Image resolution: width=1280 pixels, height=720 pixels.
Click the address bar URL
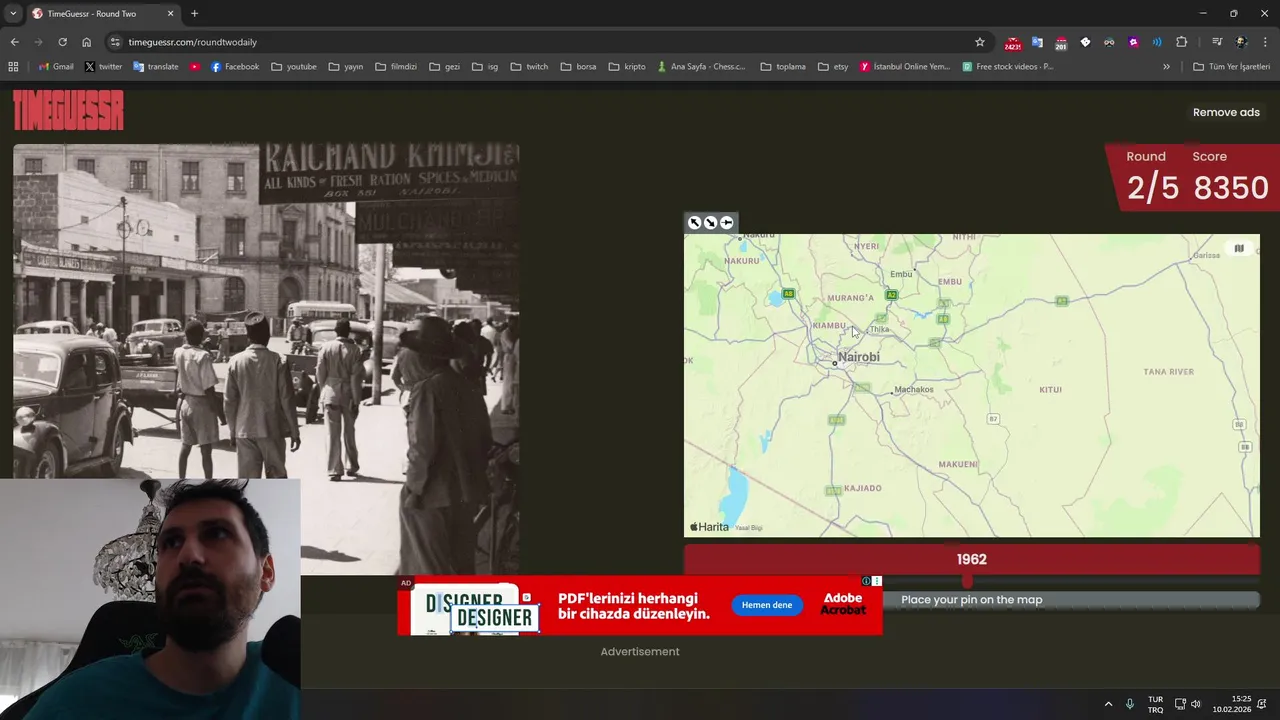[x=193, y=42]
